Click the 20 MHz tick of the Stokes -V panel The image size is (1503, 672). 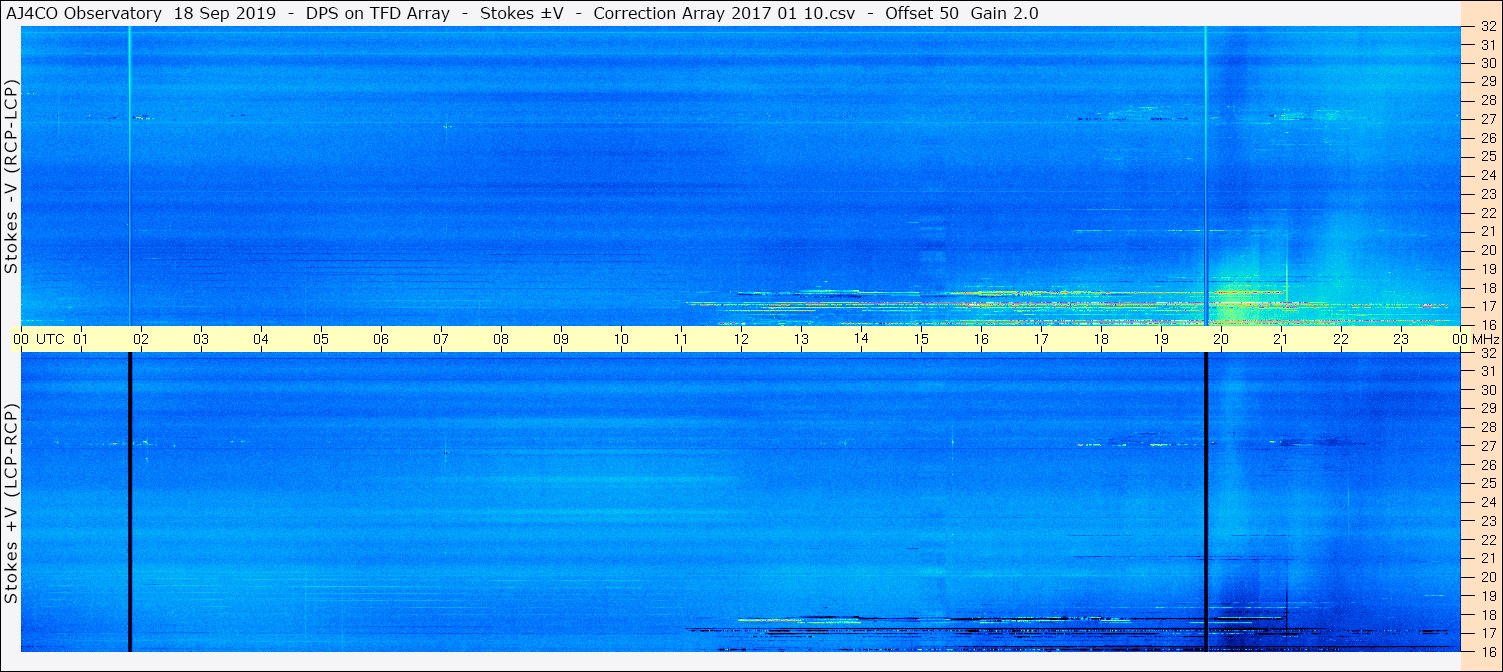click(1488, 250)
